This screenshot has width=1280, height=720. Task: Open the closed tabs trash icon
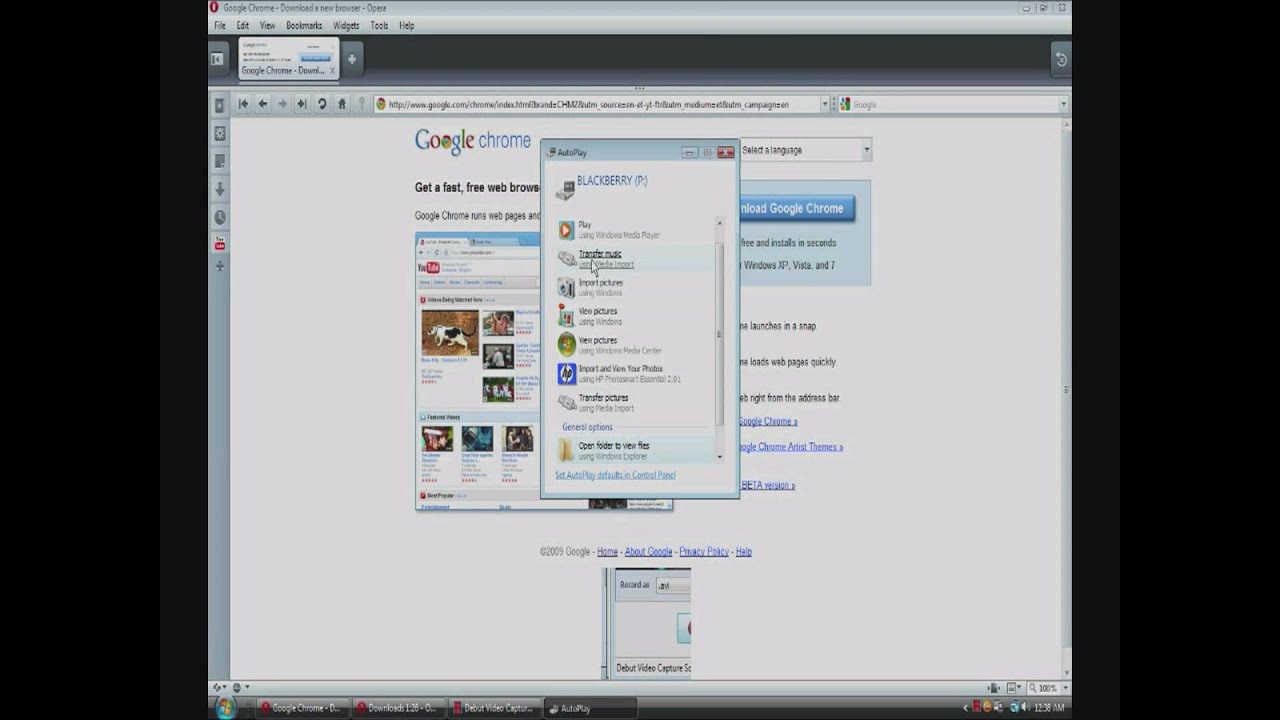pyautogui.click(x=1061, y=60)
